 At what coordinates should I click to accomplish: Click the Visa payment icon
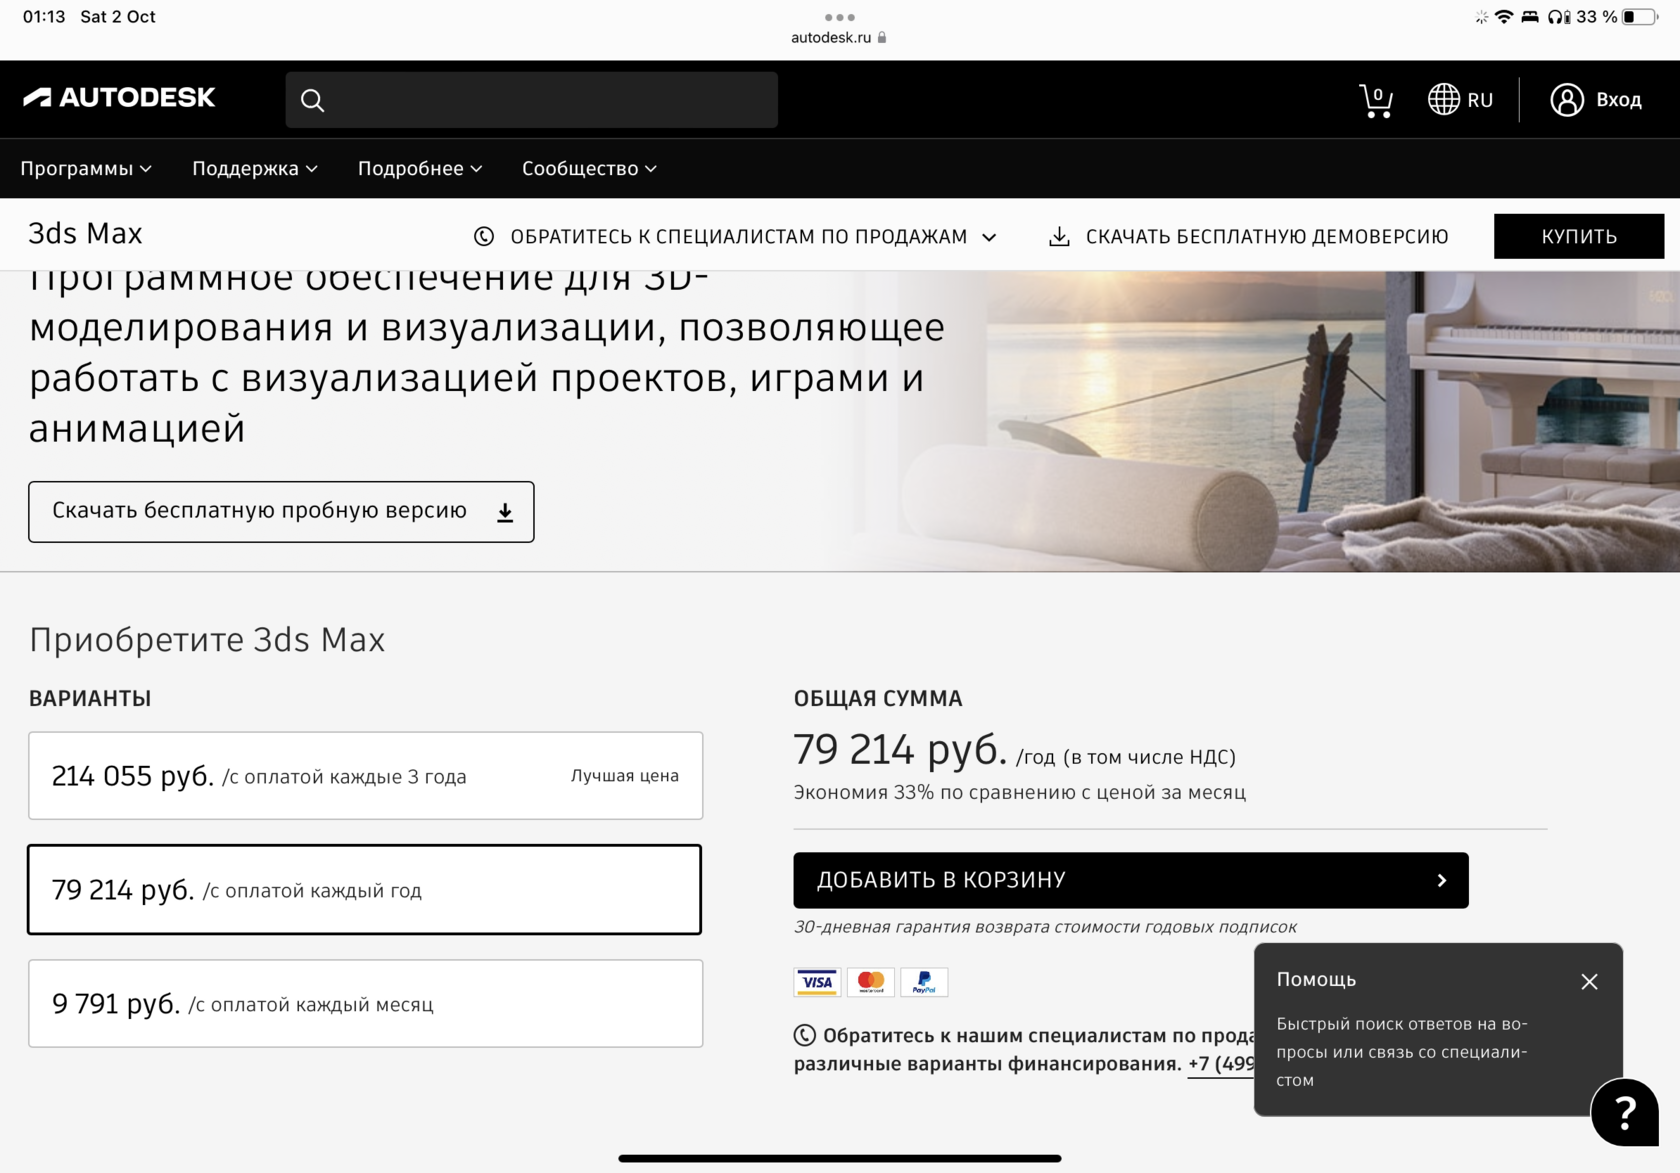click(x=817, y=982)
